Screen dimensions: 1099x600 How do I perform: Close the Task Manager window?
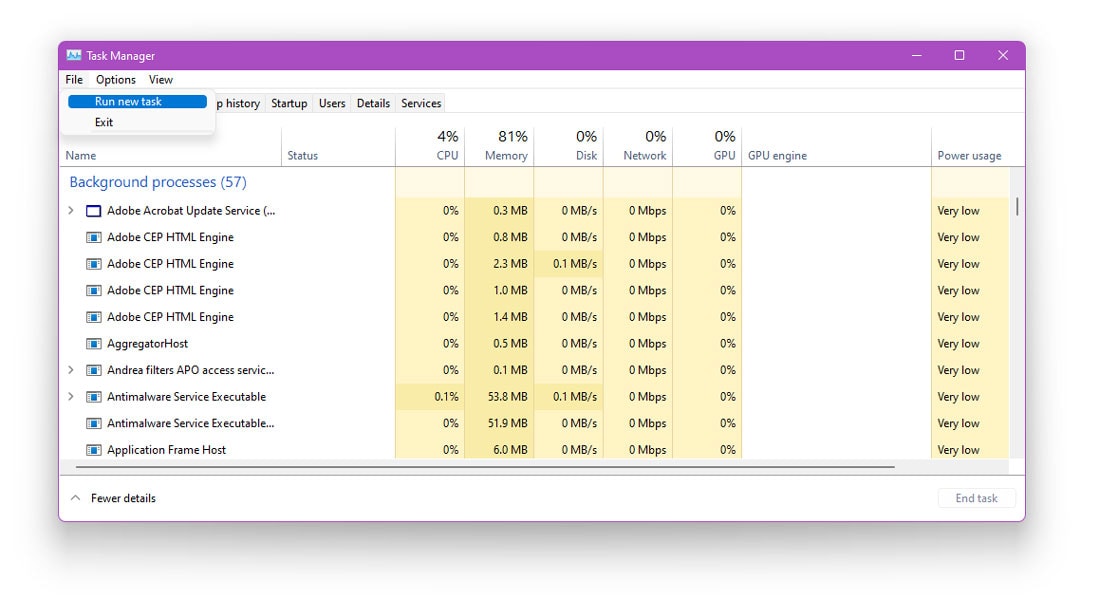click(1003, 55)
